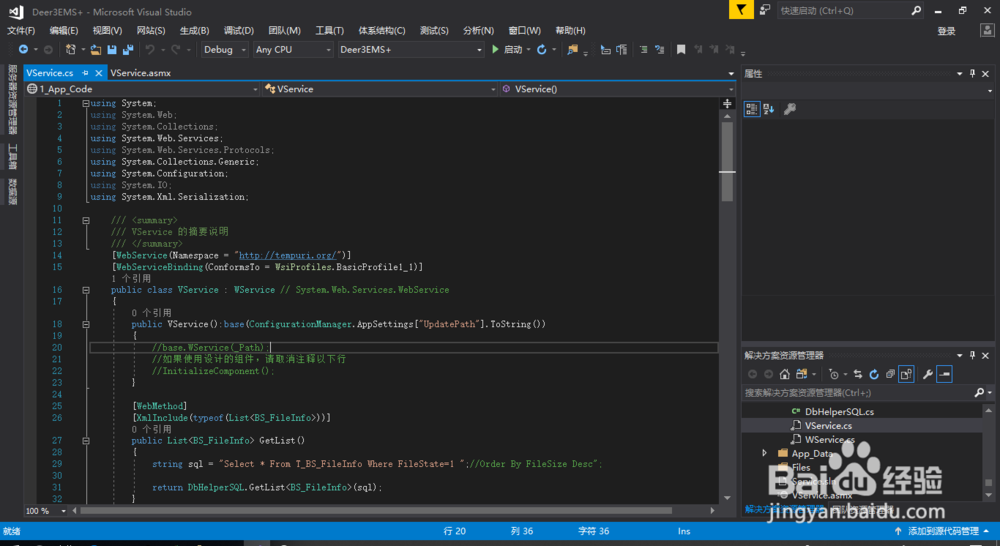
Task: Click the property pages wrench in Properties panel
Action: coord(790,109)
